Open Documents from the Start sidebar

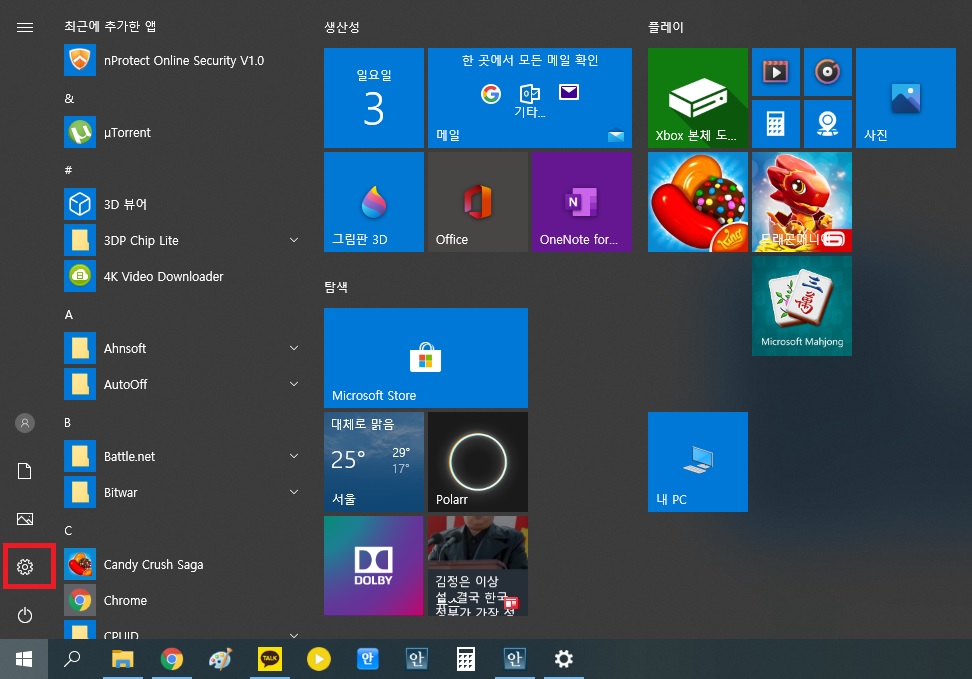(x=25, y=471)
